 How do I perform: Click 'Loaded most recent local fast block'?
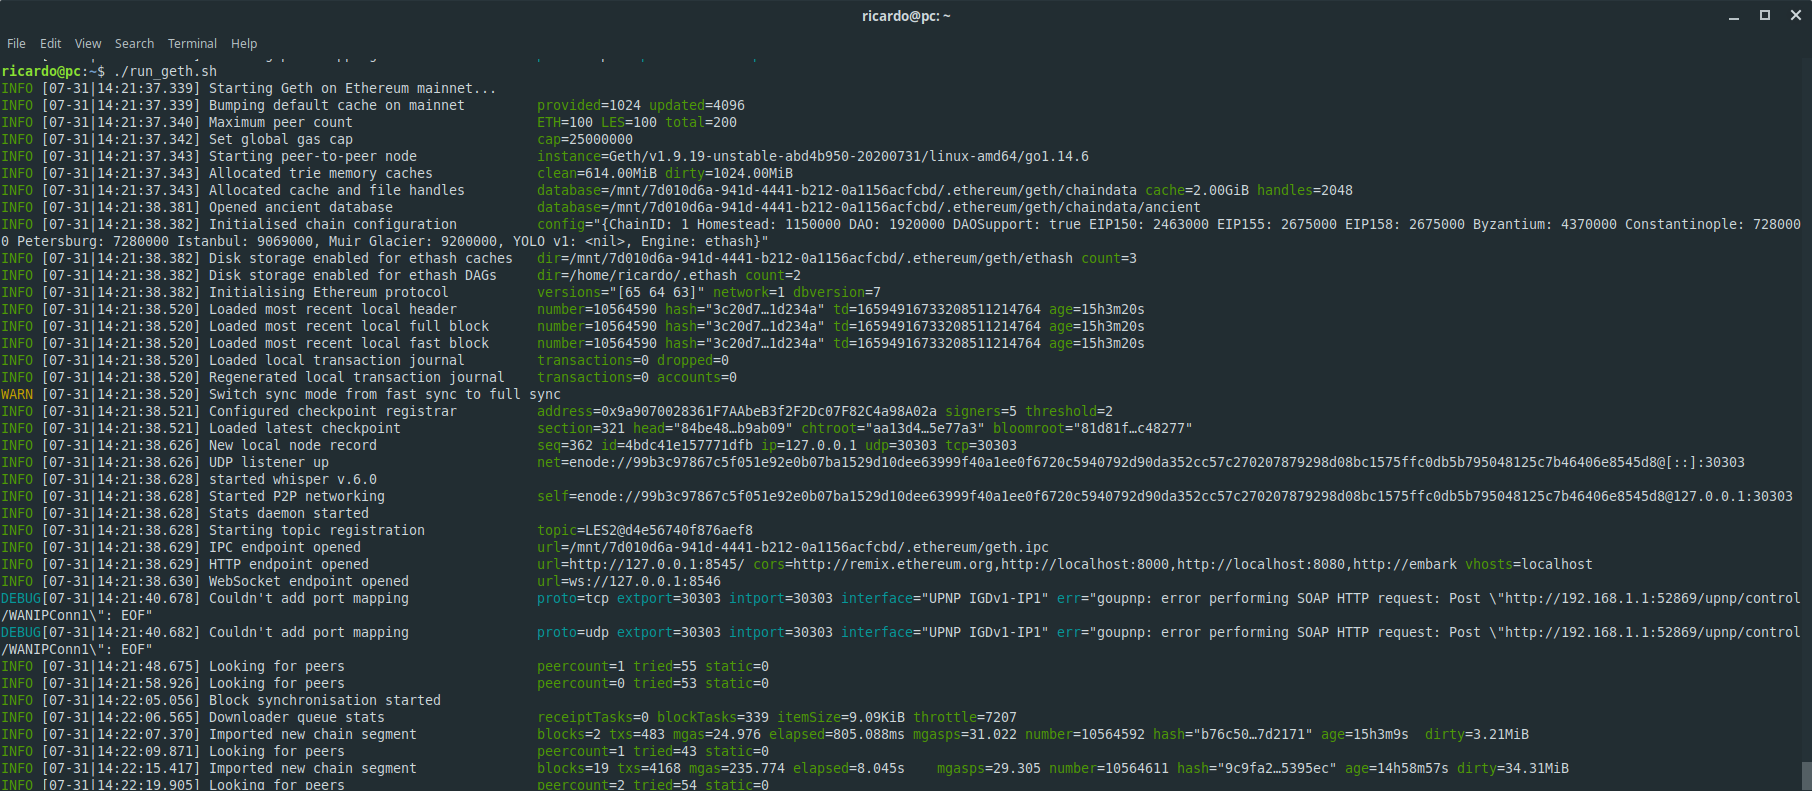coord(348,343)
